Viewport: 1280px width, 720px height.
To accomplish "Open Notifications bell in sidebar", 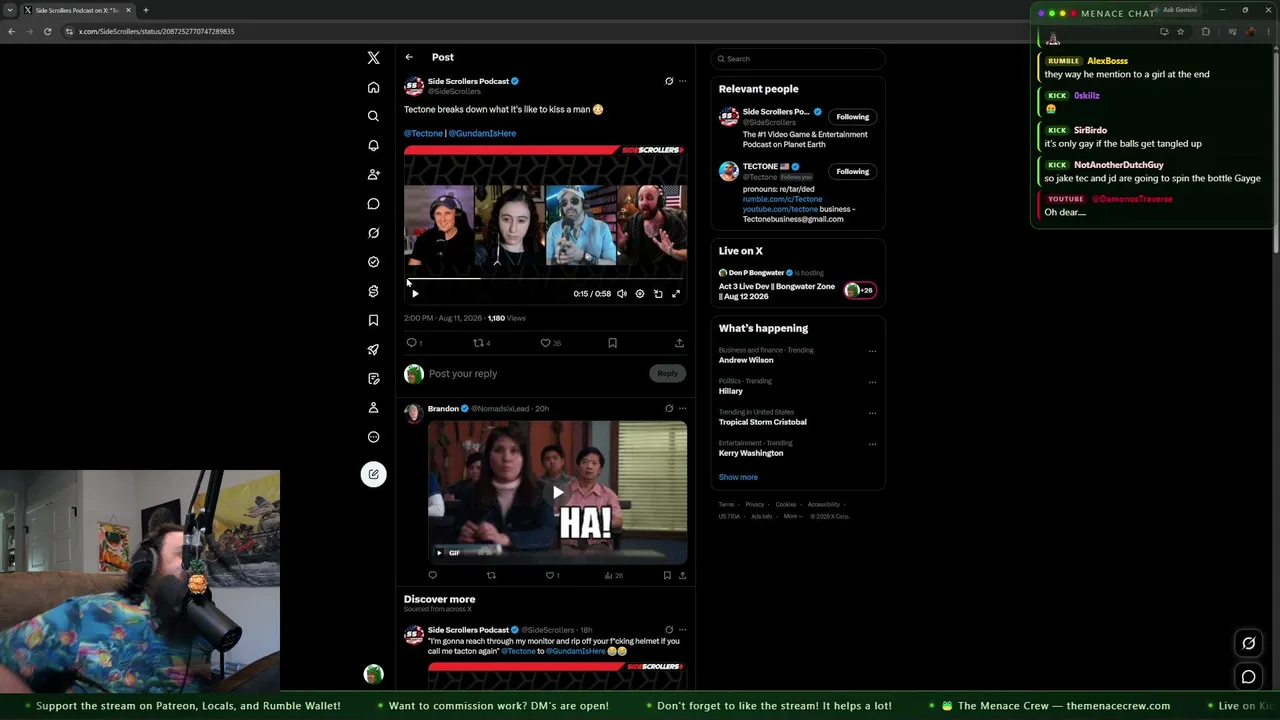I will tap(373, 145).
